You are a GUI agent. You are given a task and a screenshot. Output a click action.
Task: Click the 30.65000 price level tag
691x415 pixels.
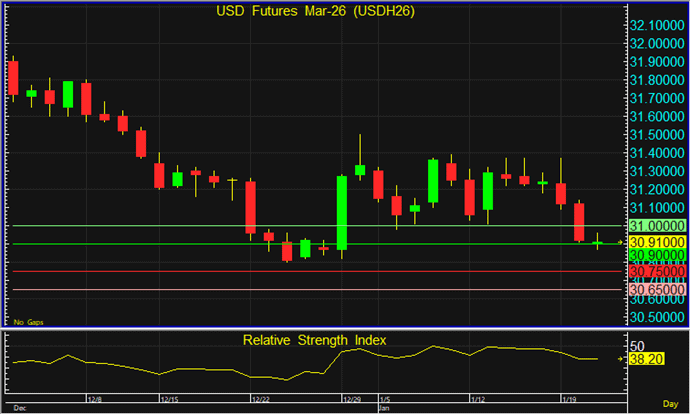tap(656, 289)
